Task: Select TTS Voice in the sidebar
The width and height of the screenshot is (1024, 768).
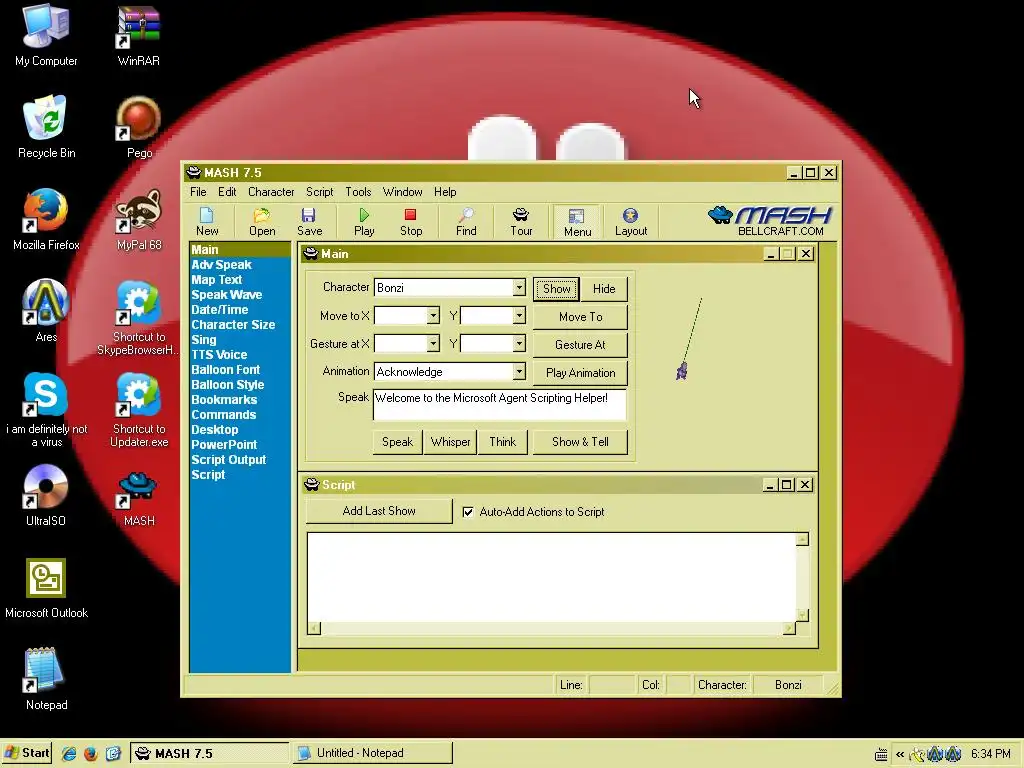Action: pos(219,355)
